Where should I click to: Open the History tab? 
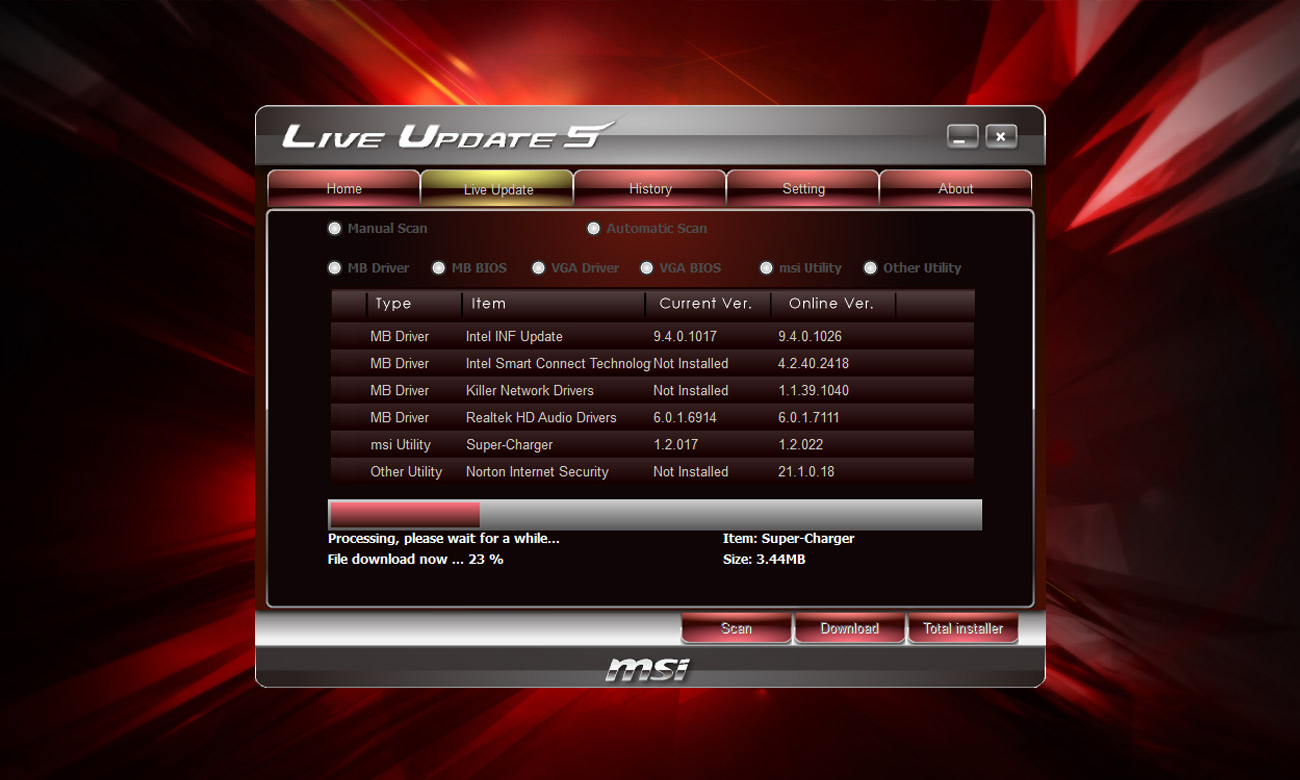click(x=650, y=188)
